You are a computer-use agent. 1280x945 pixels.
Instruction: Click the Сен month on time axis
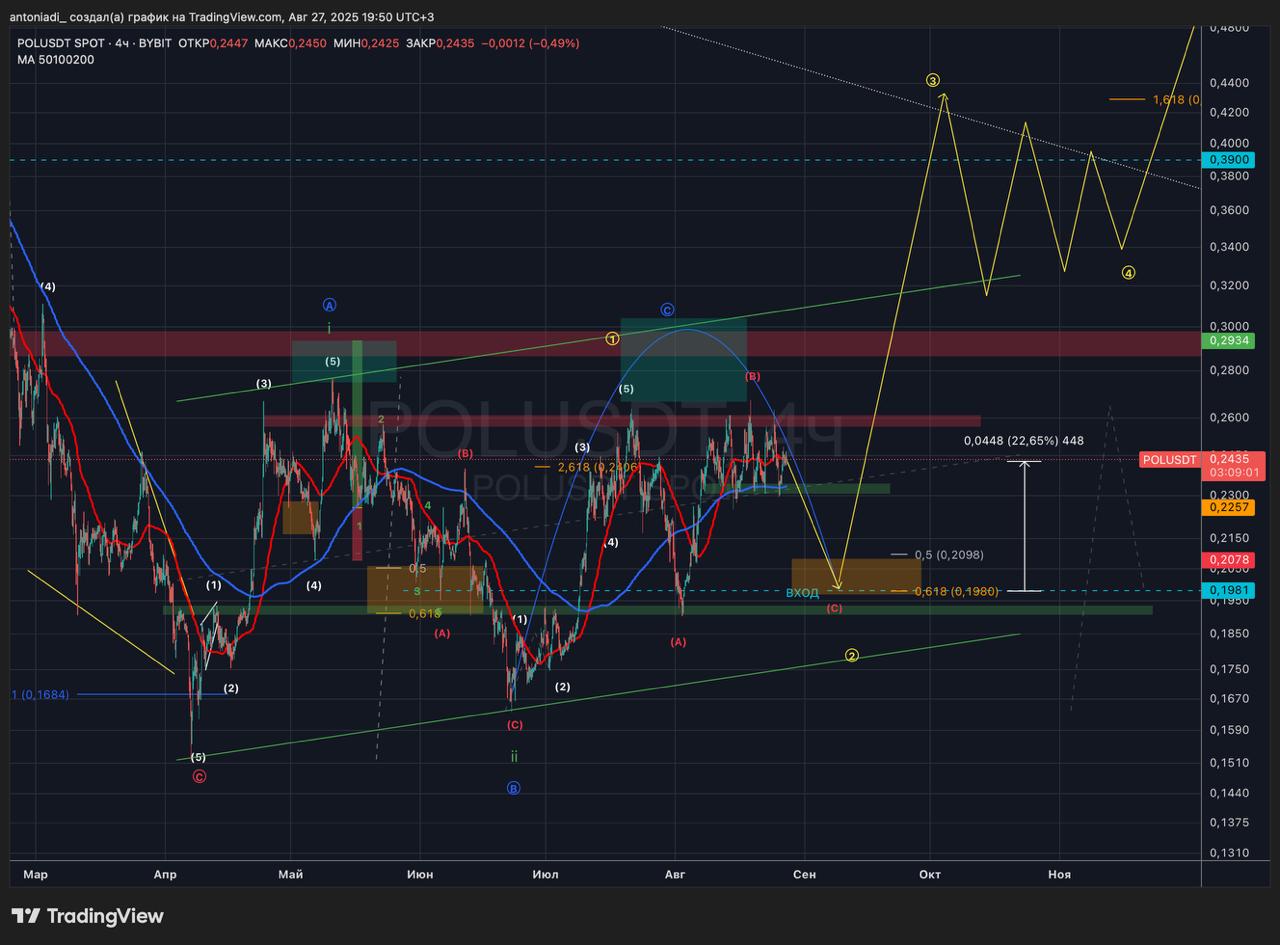point(804,874)
